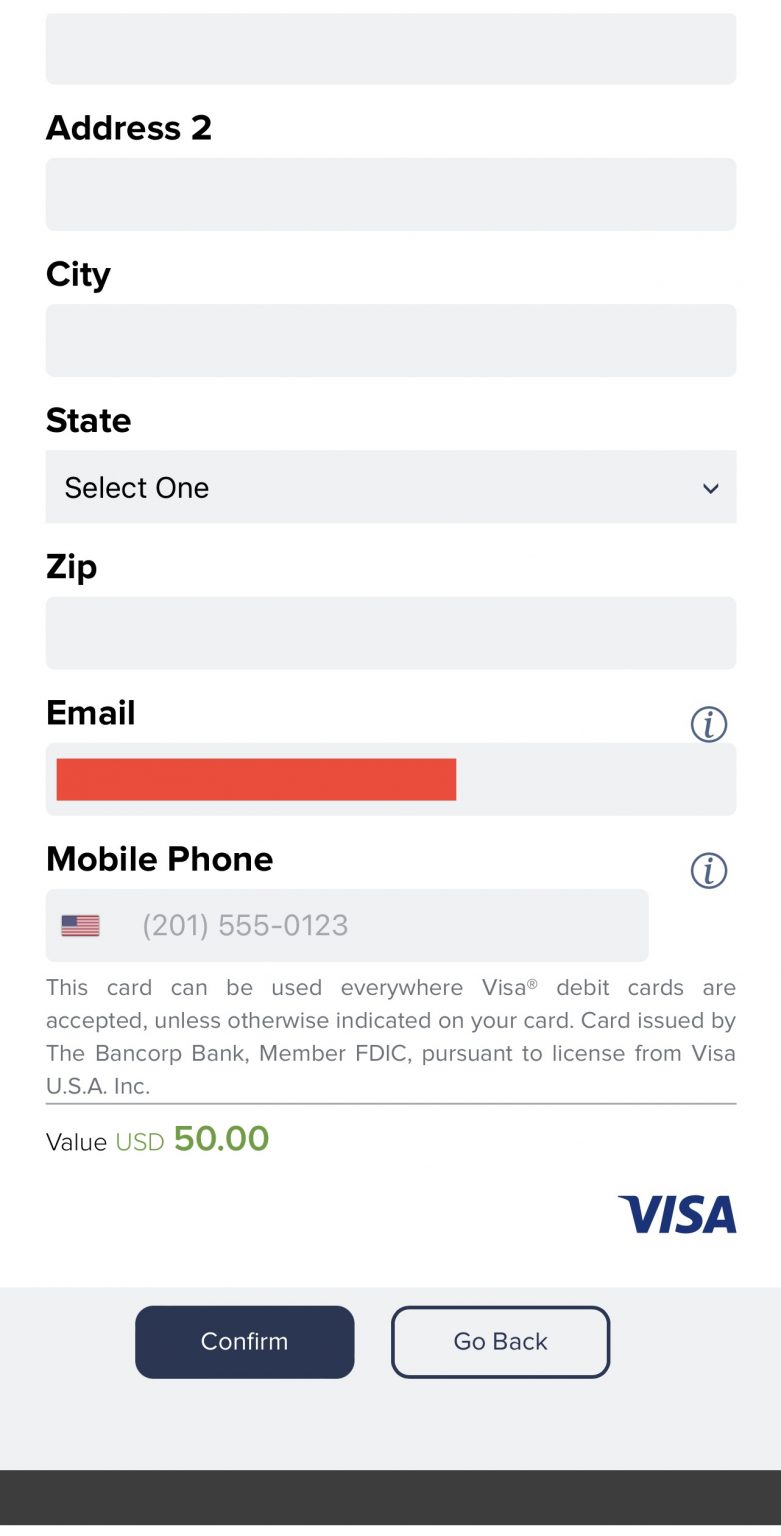781x1536 pixels.
Task: Expand the chevron on the State selector
Action: [x=710, y=488]
